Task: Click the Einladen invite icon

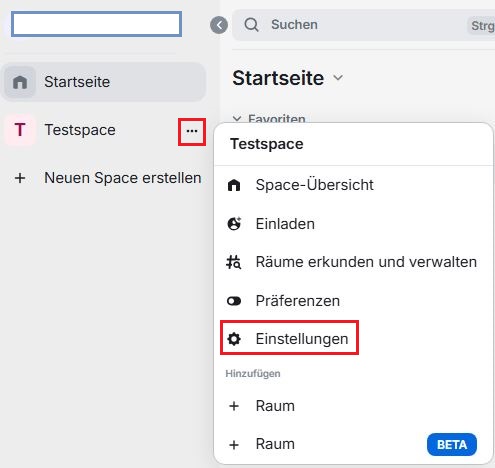Action: [x=234, y=224]
